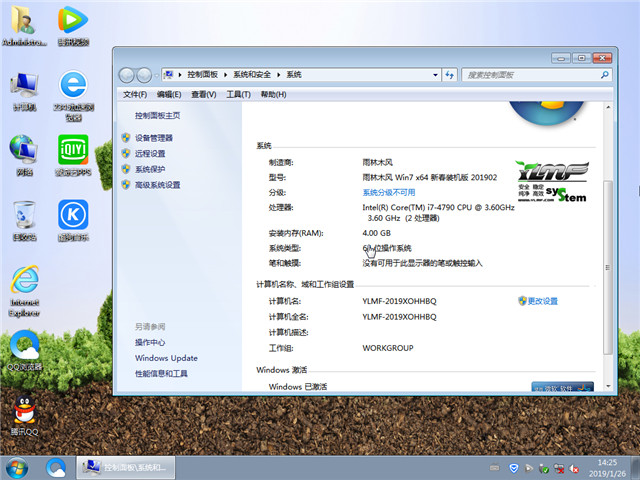Open the 查看(V) menu
The width and height of the screenshot is (640, 480).
204,94
